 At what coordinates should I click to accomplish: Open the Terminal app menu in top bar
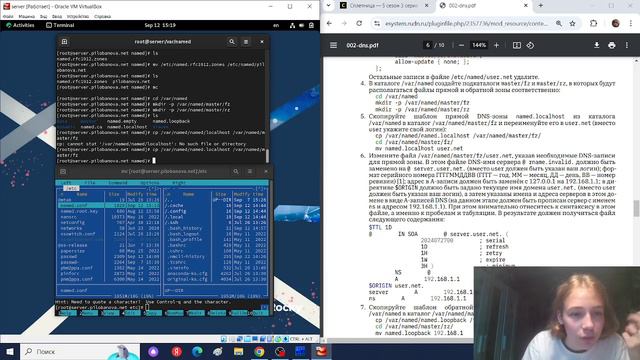(60, 25)
